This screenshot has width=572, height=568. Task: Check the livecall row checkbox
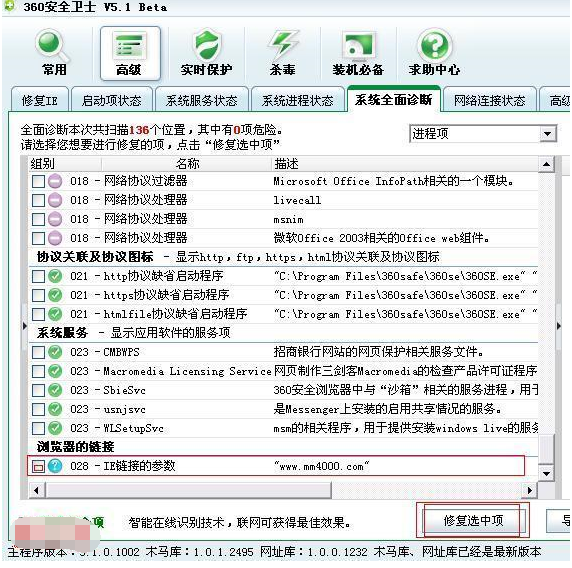(x=38, y=200)
